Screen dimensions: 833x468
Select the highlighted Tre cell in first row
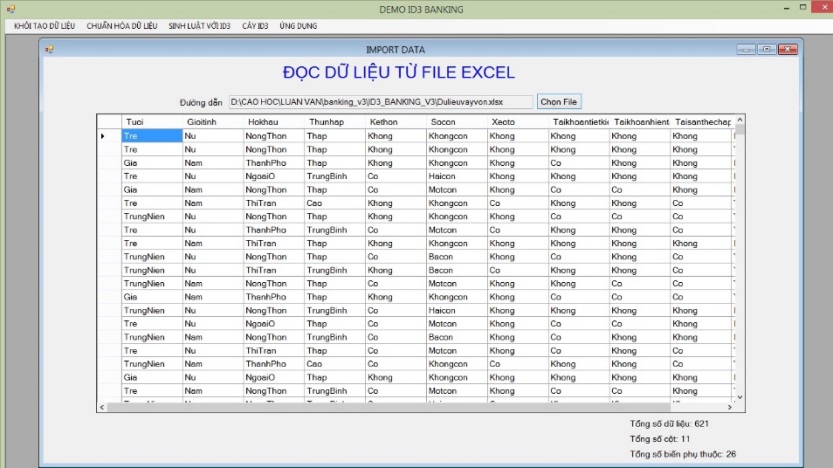152,136
